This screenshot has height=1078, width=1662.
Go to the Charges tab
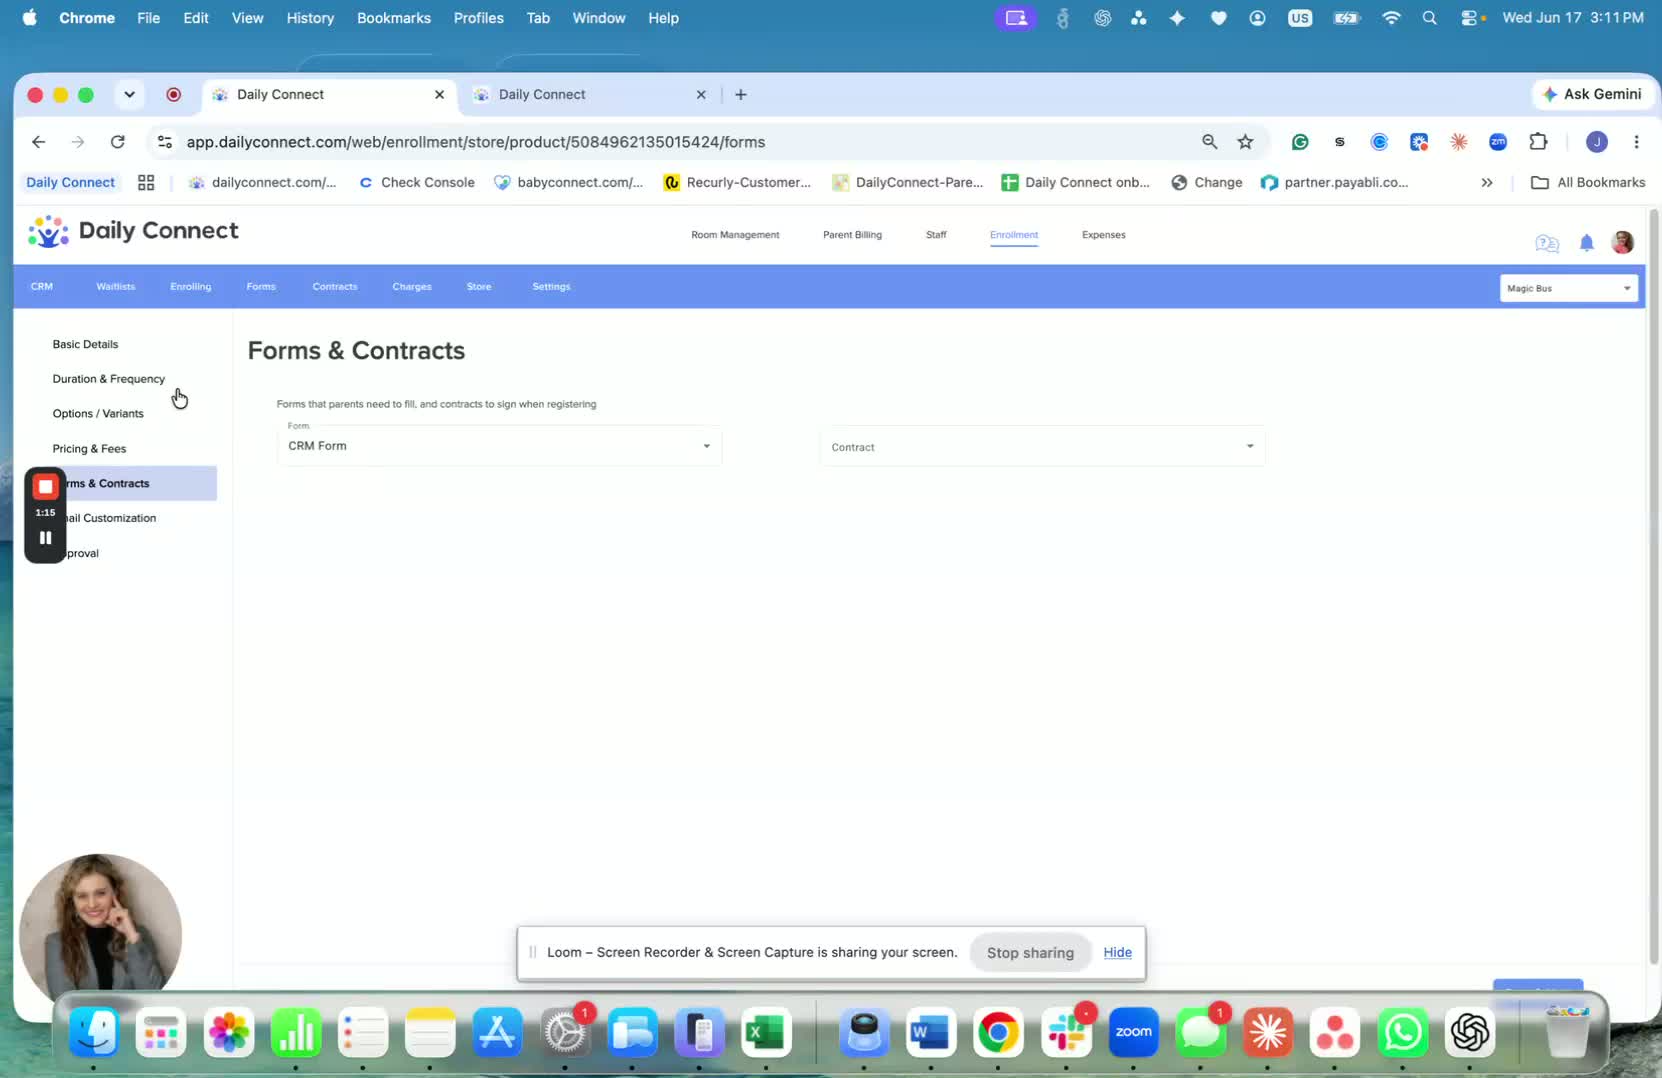tap(412, 286)
